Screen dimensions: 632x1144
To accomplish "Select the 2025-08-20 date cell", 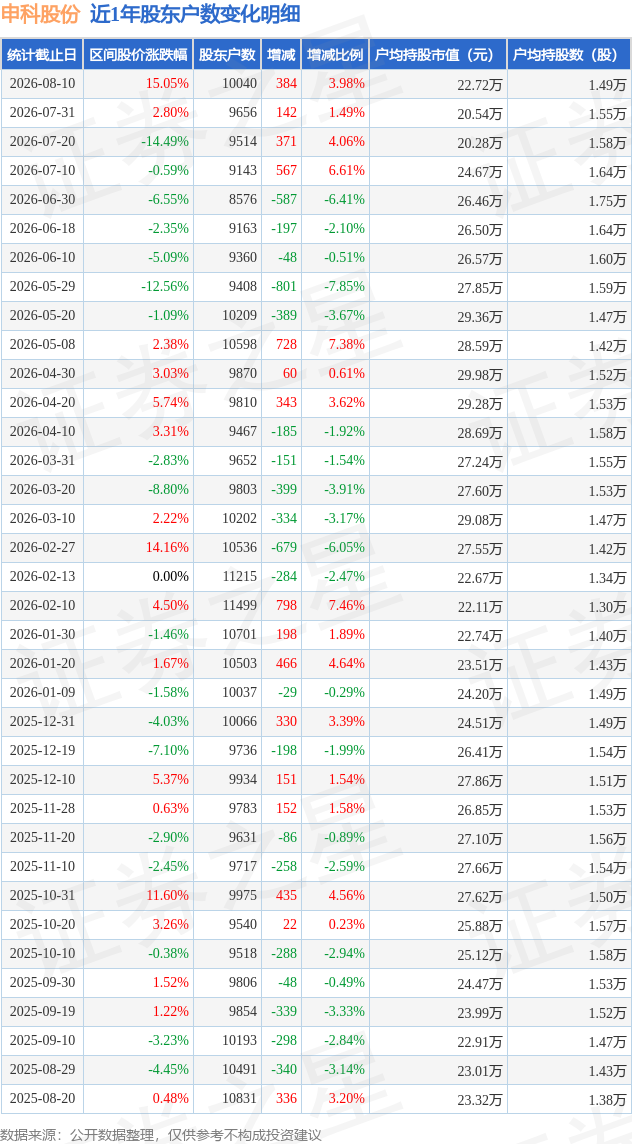I will tap(42, 1098).
